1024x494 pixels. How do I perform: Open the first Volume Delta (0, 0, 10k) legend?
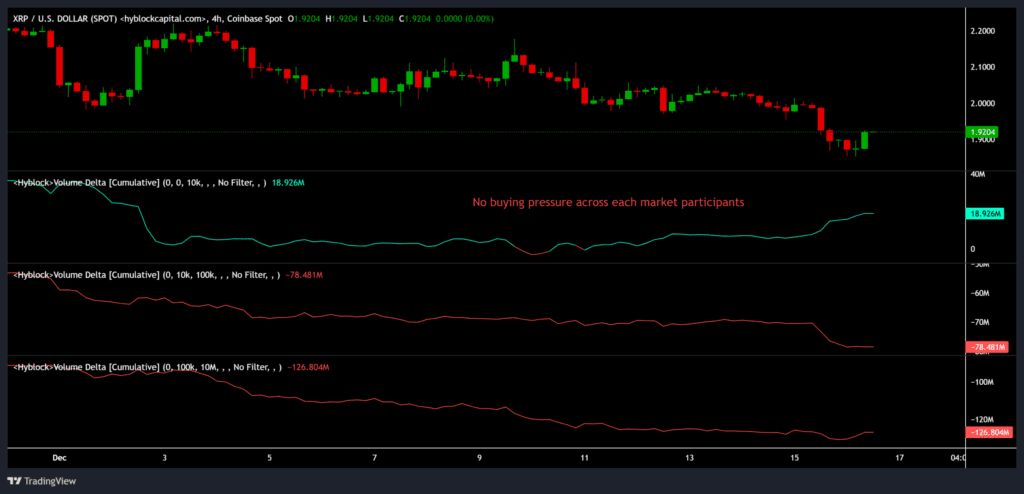(140, 183)
